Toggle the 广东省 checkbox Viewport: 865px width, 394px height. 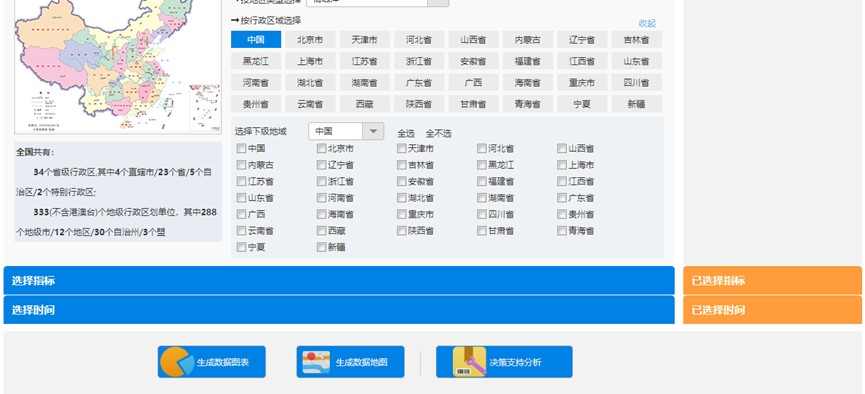click(x=562, y=198)
